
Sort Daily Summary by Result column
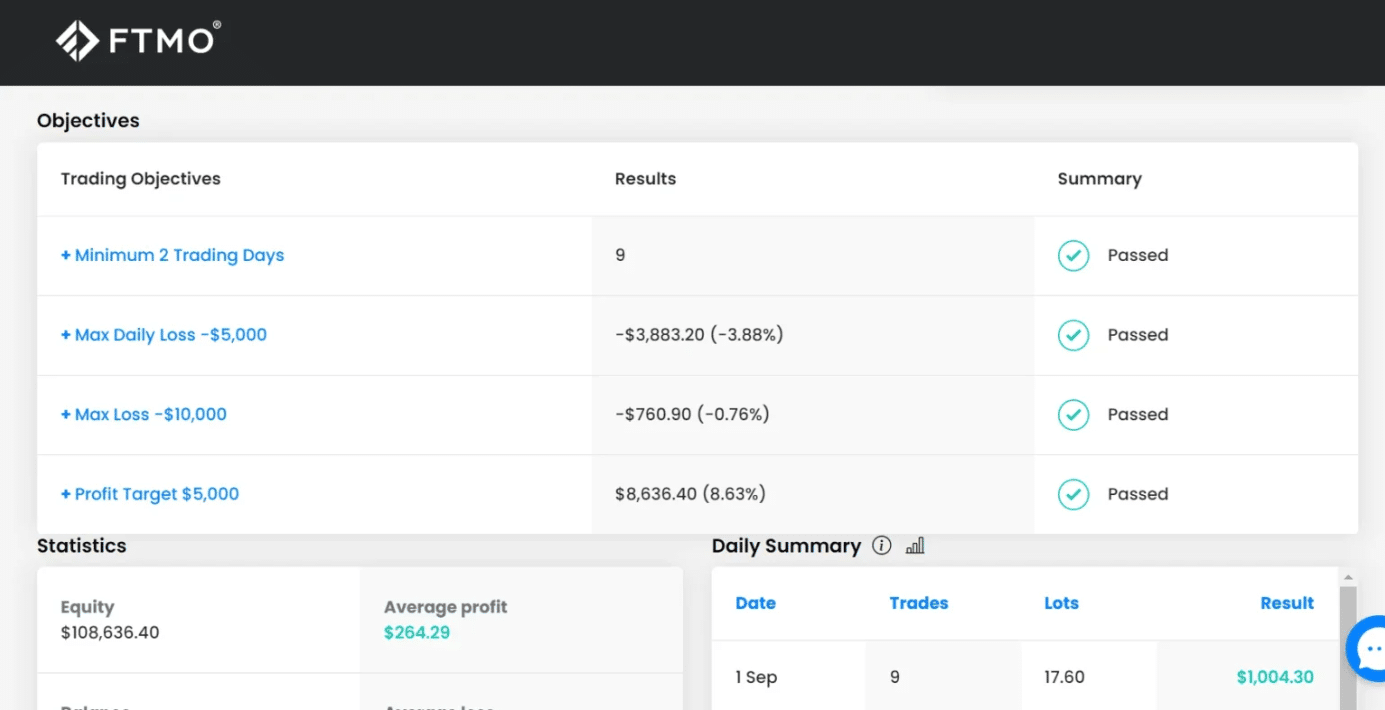point(1286,603)
